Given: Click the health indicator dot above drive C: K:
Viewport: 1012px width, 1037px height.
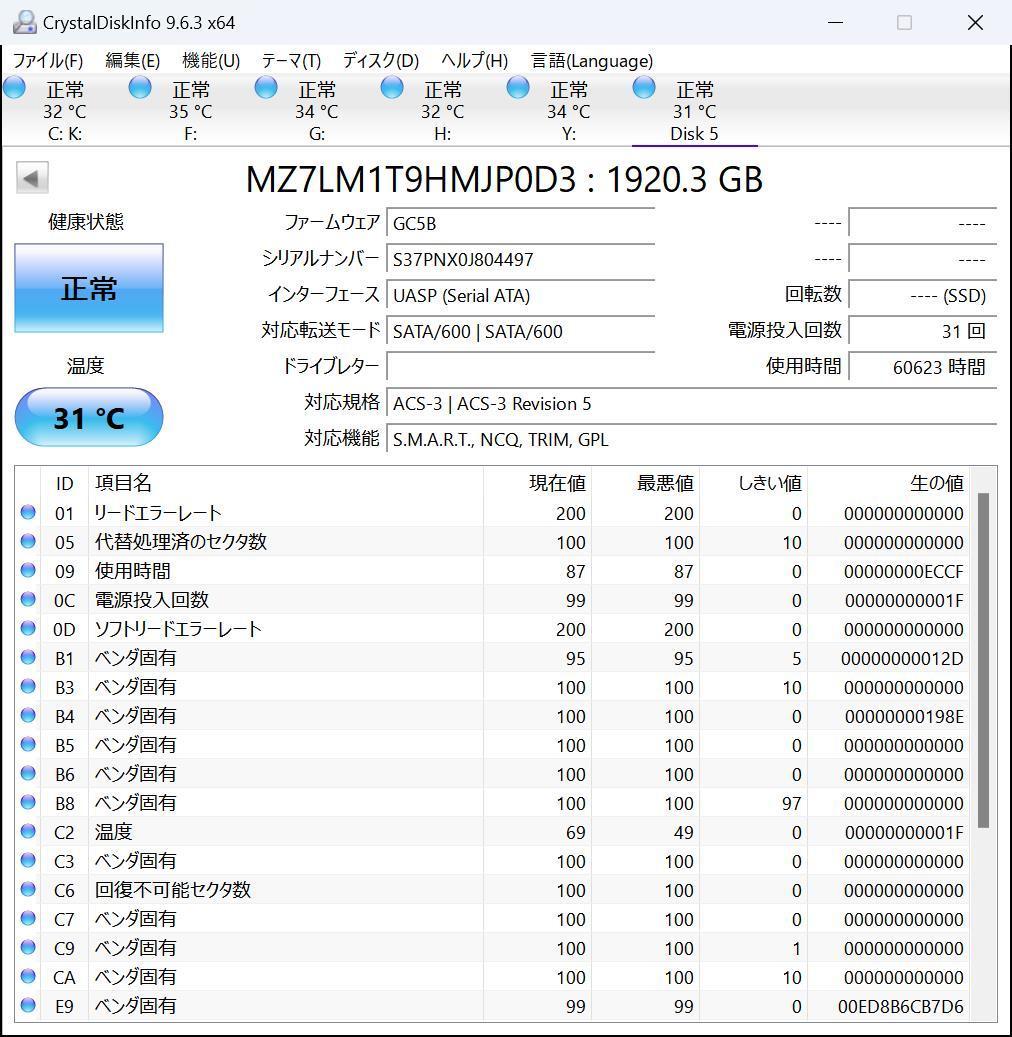Looking at the screenshot, I should [14, 87].
